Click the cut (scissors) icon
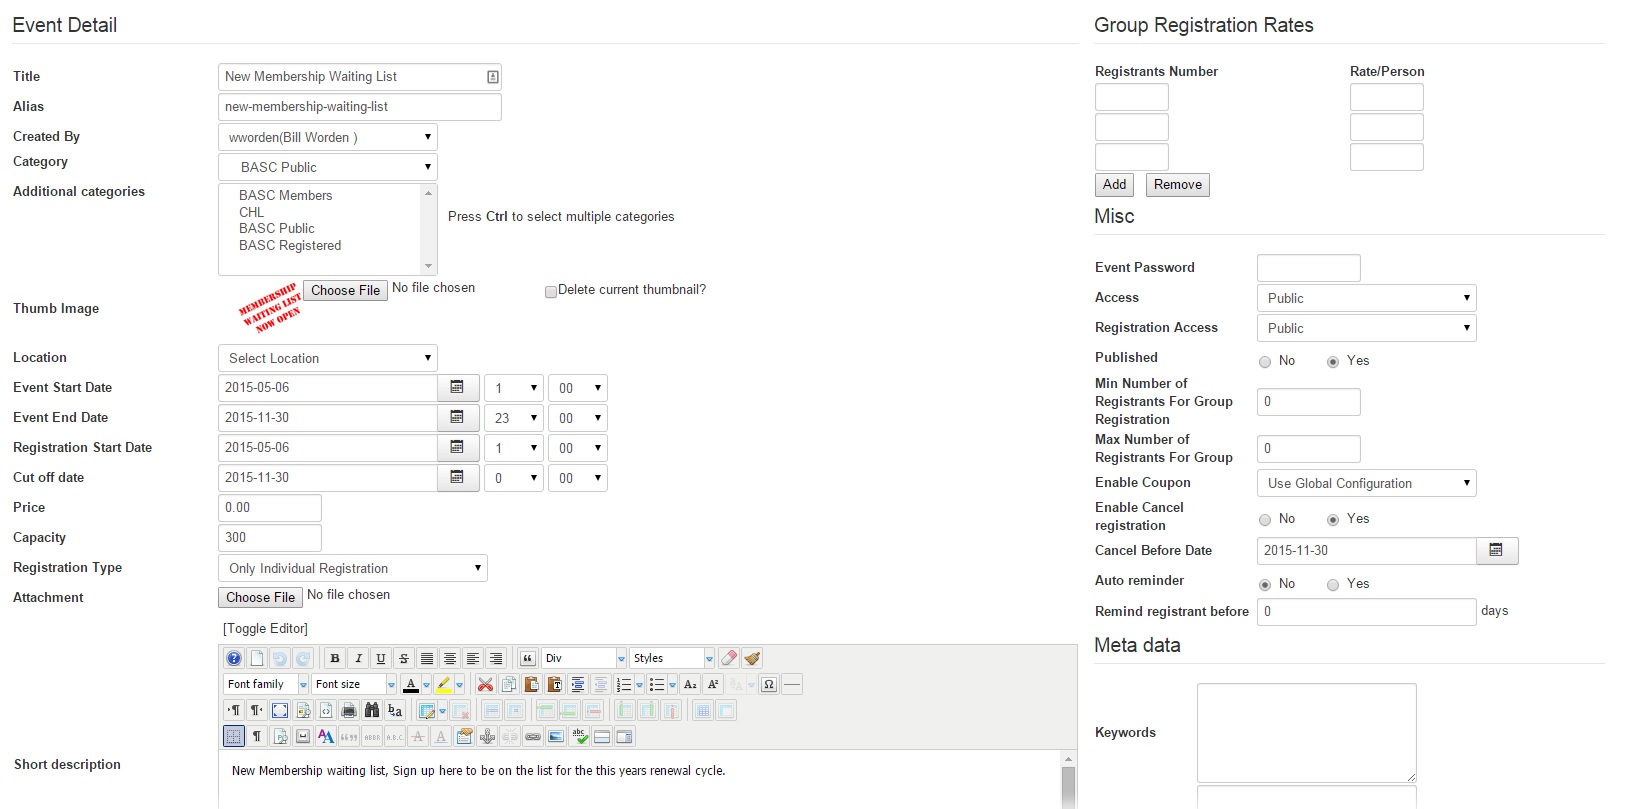1644x809 pixels. (x=485, y=685)
